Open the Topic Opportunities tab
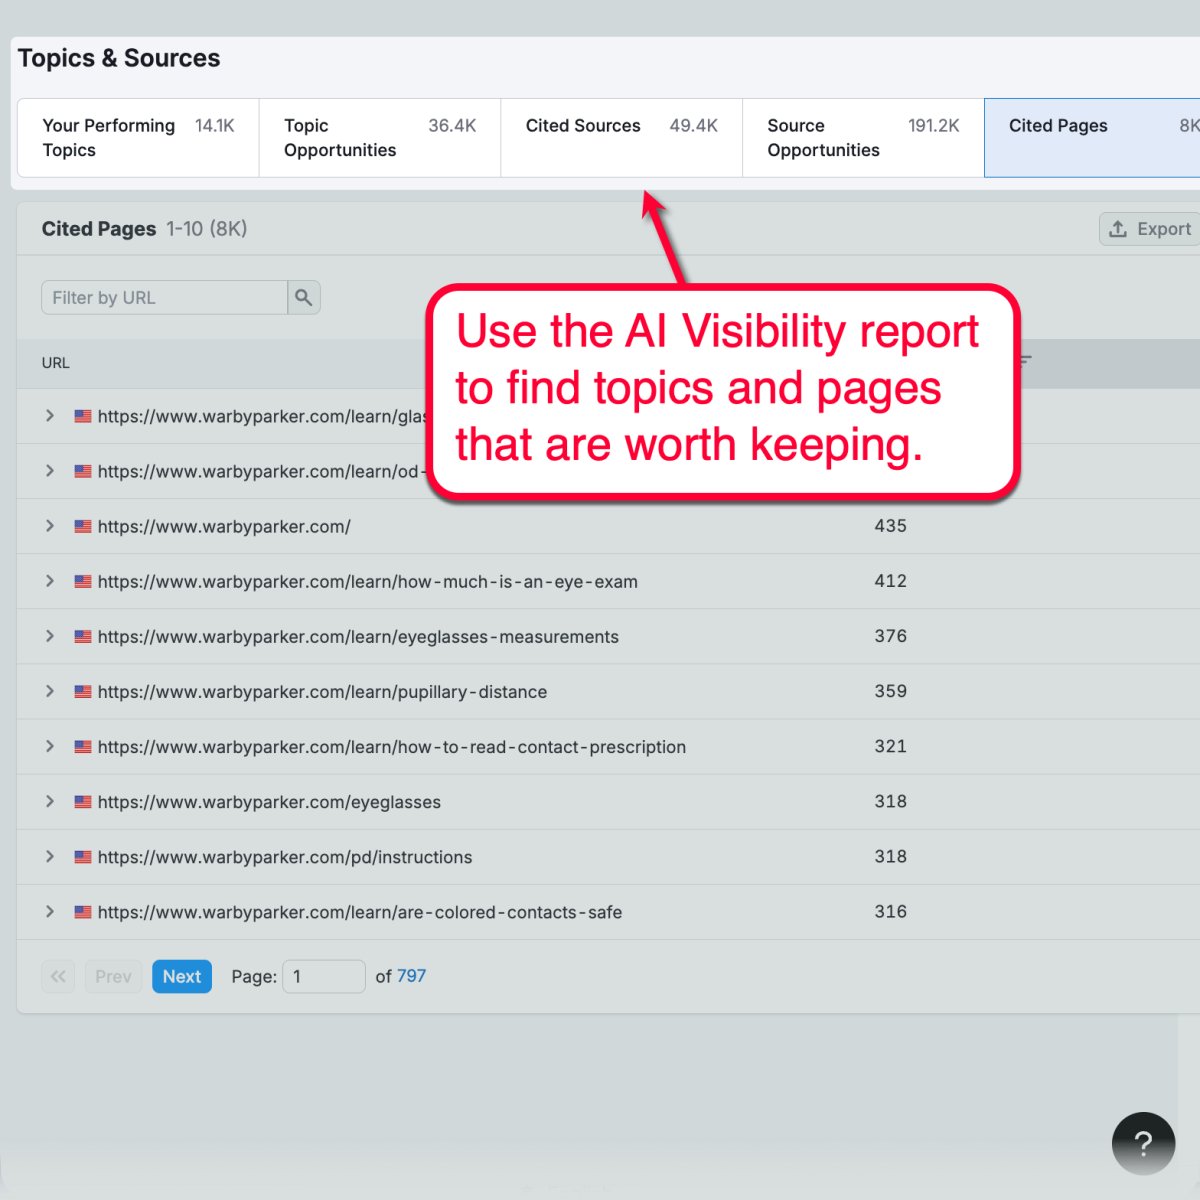Viewport: 1200px width, 1200px height. pyautogui.click(x=380, y=138)
